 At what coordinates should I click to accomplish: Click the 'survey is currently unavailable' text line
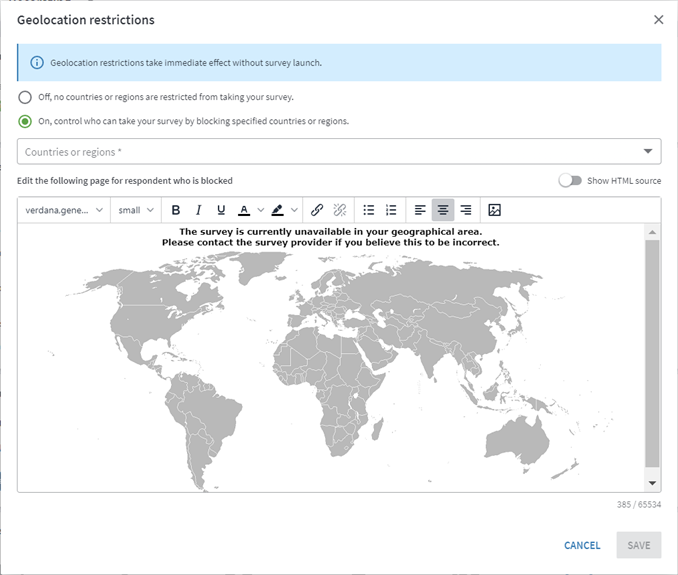(331, 232)
